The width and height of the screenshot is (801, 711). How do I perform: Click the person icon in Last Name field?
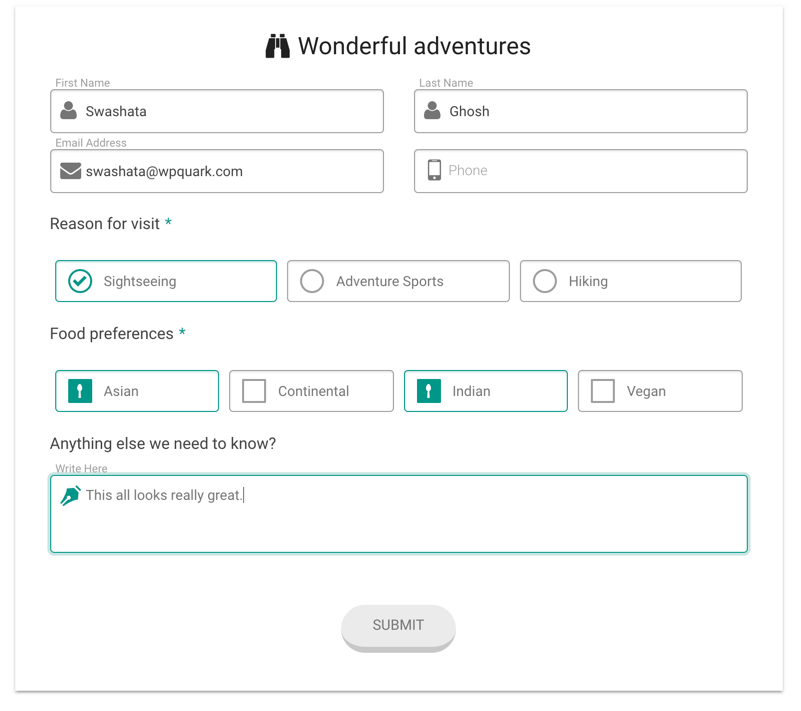point(432,110)
